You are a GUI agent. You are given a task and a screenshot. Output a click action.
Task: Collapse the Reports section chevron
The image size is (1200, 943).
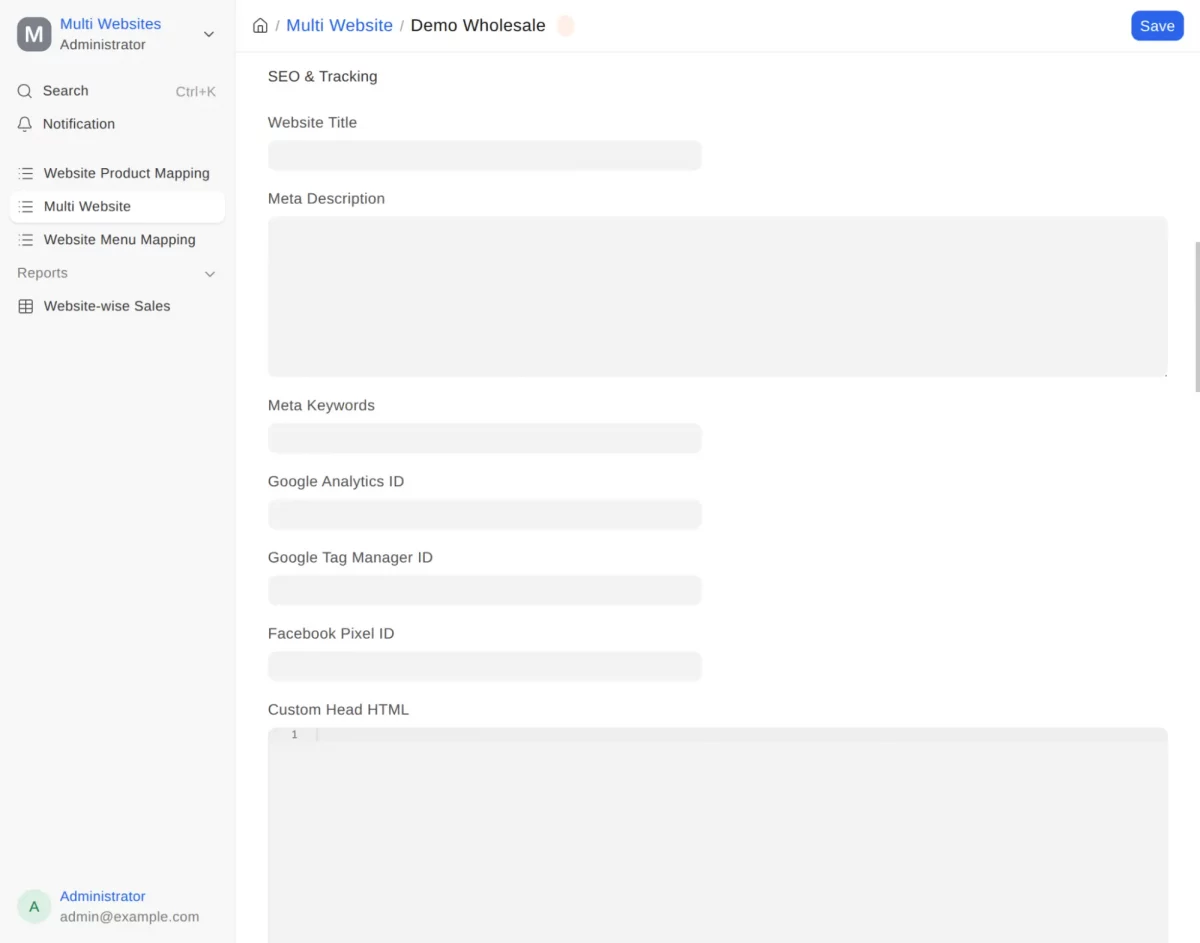point(210,273)
